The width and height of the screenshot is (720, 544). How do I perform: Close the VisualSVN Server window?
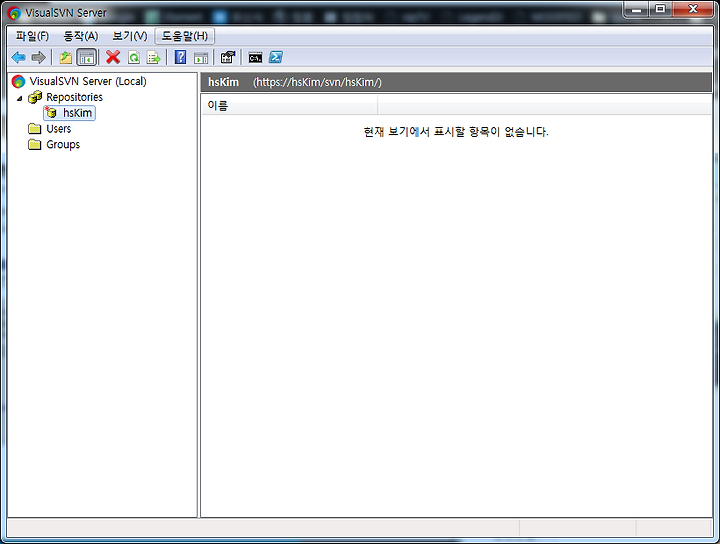[x=693, y=9]
